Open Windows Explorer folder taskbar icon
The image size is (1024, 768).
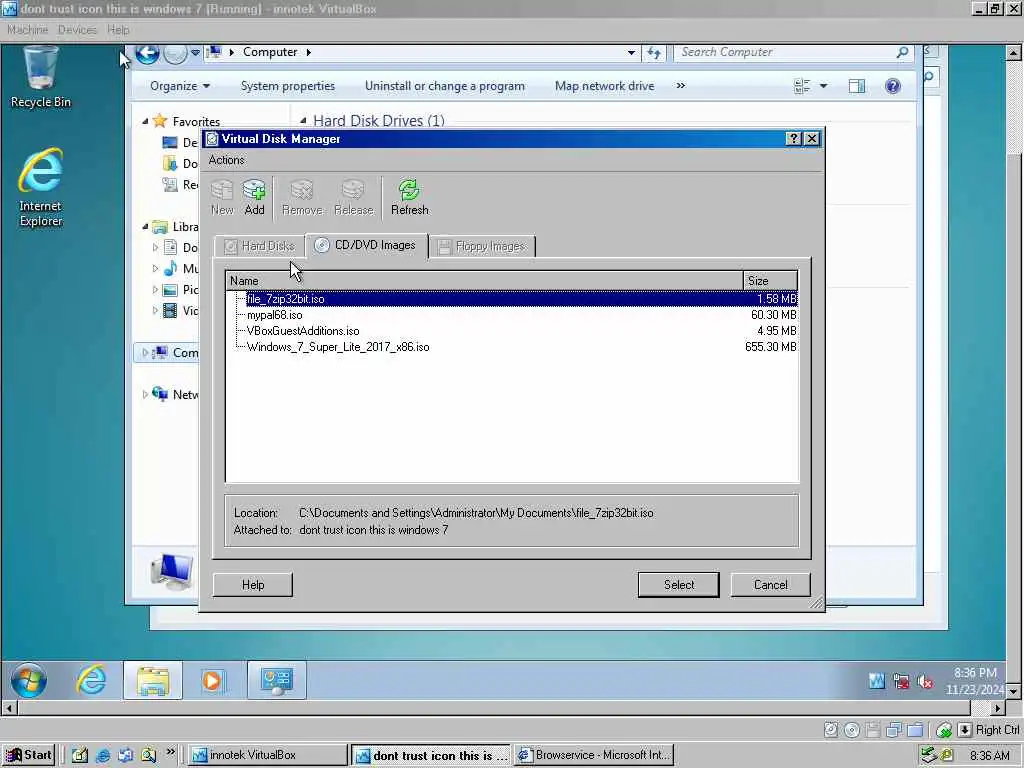coord(153,680)
